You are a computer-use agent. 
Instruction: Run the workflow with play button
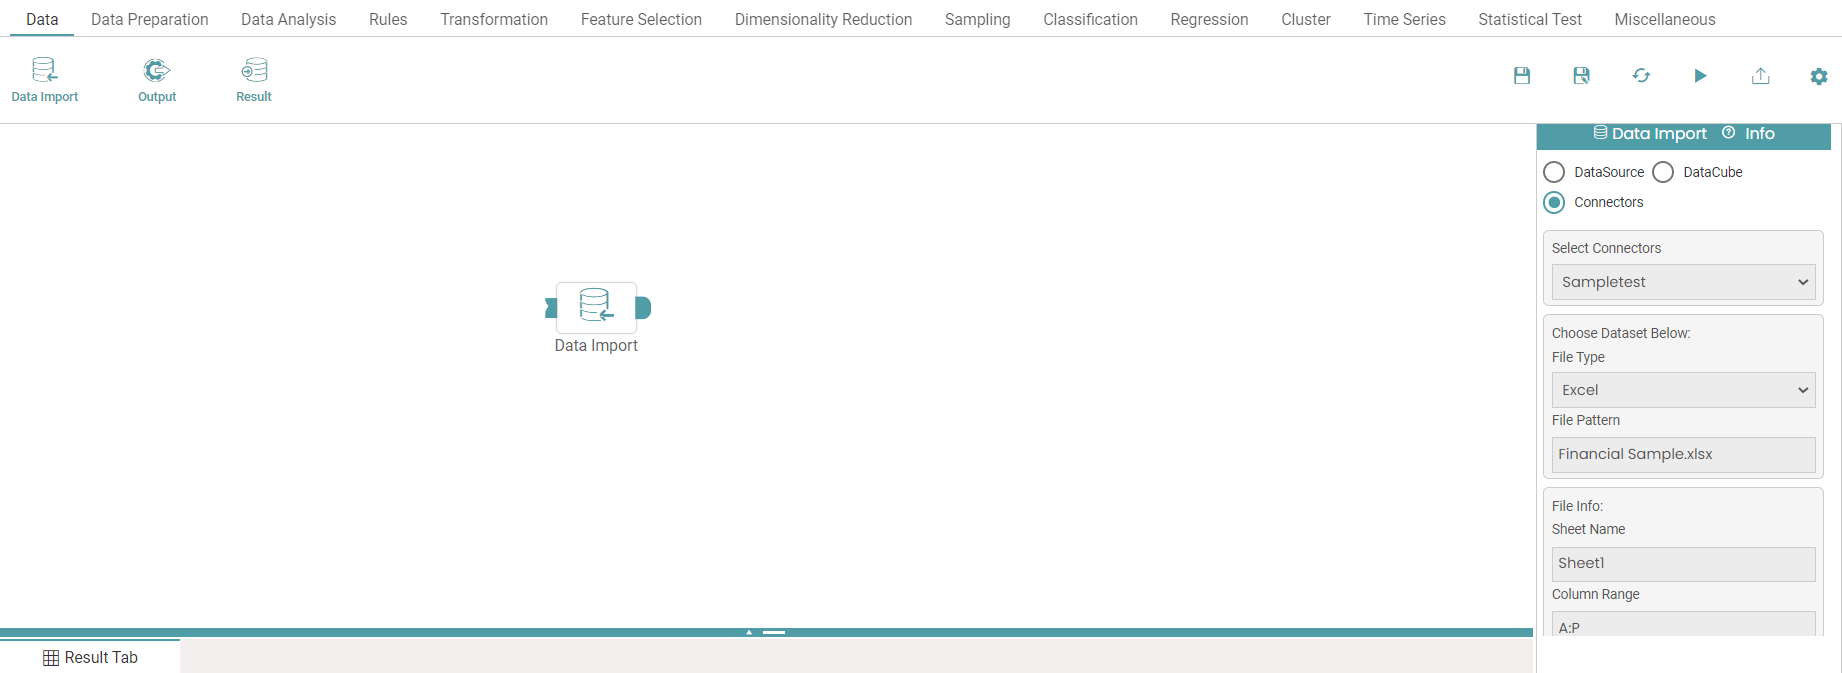point(1700,76)
